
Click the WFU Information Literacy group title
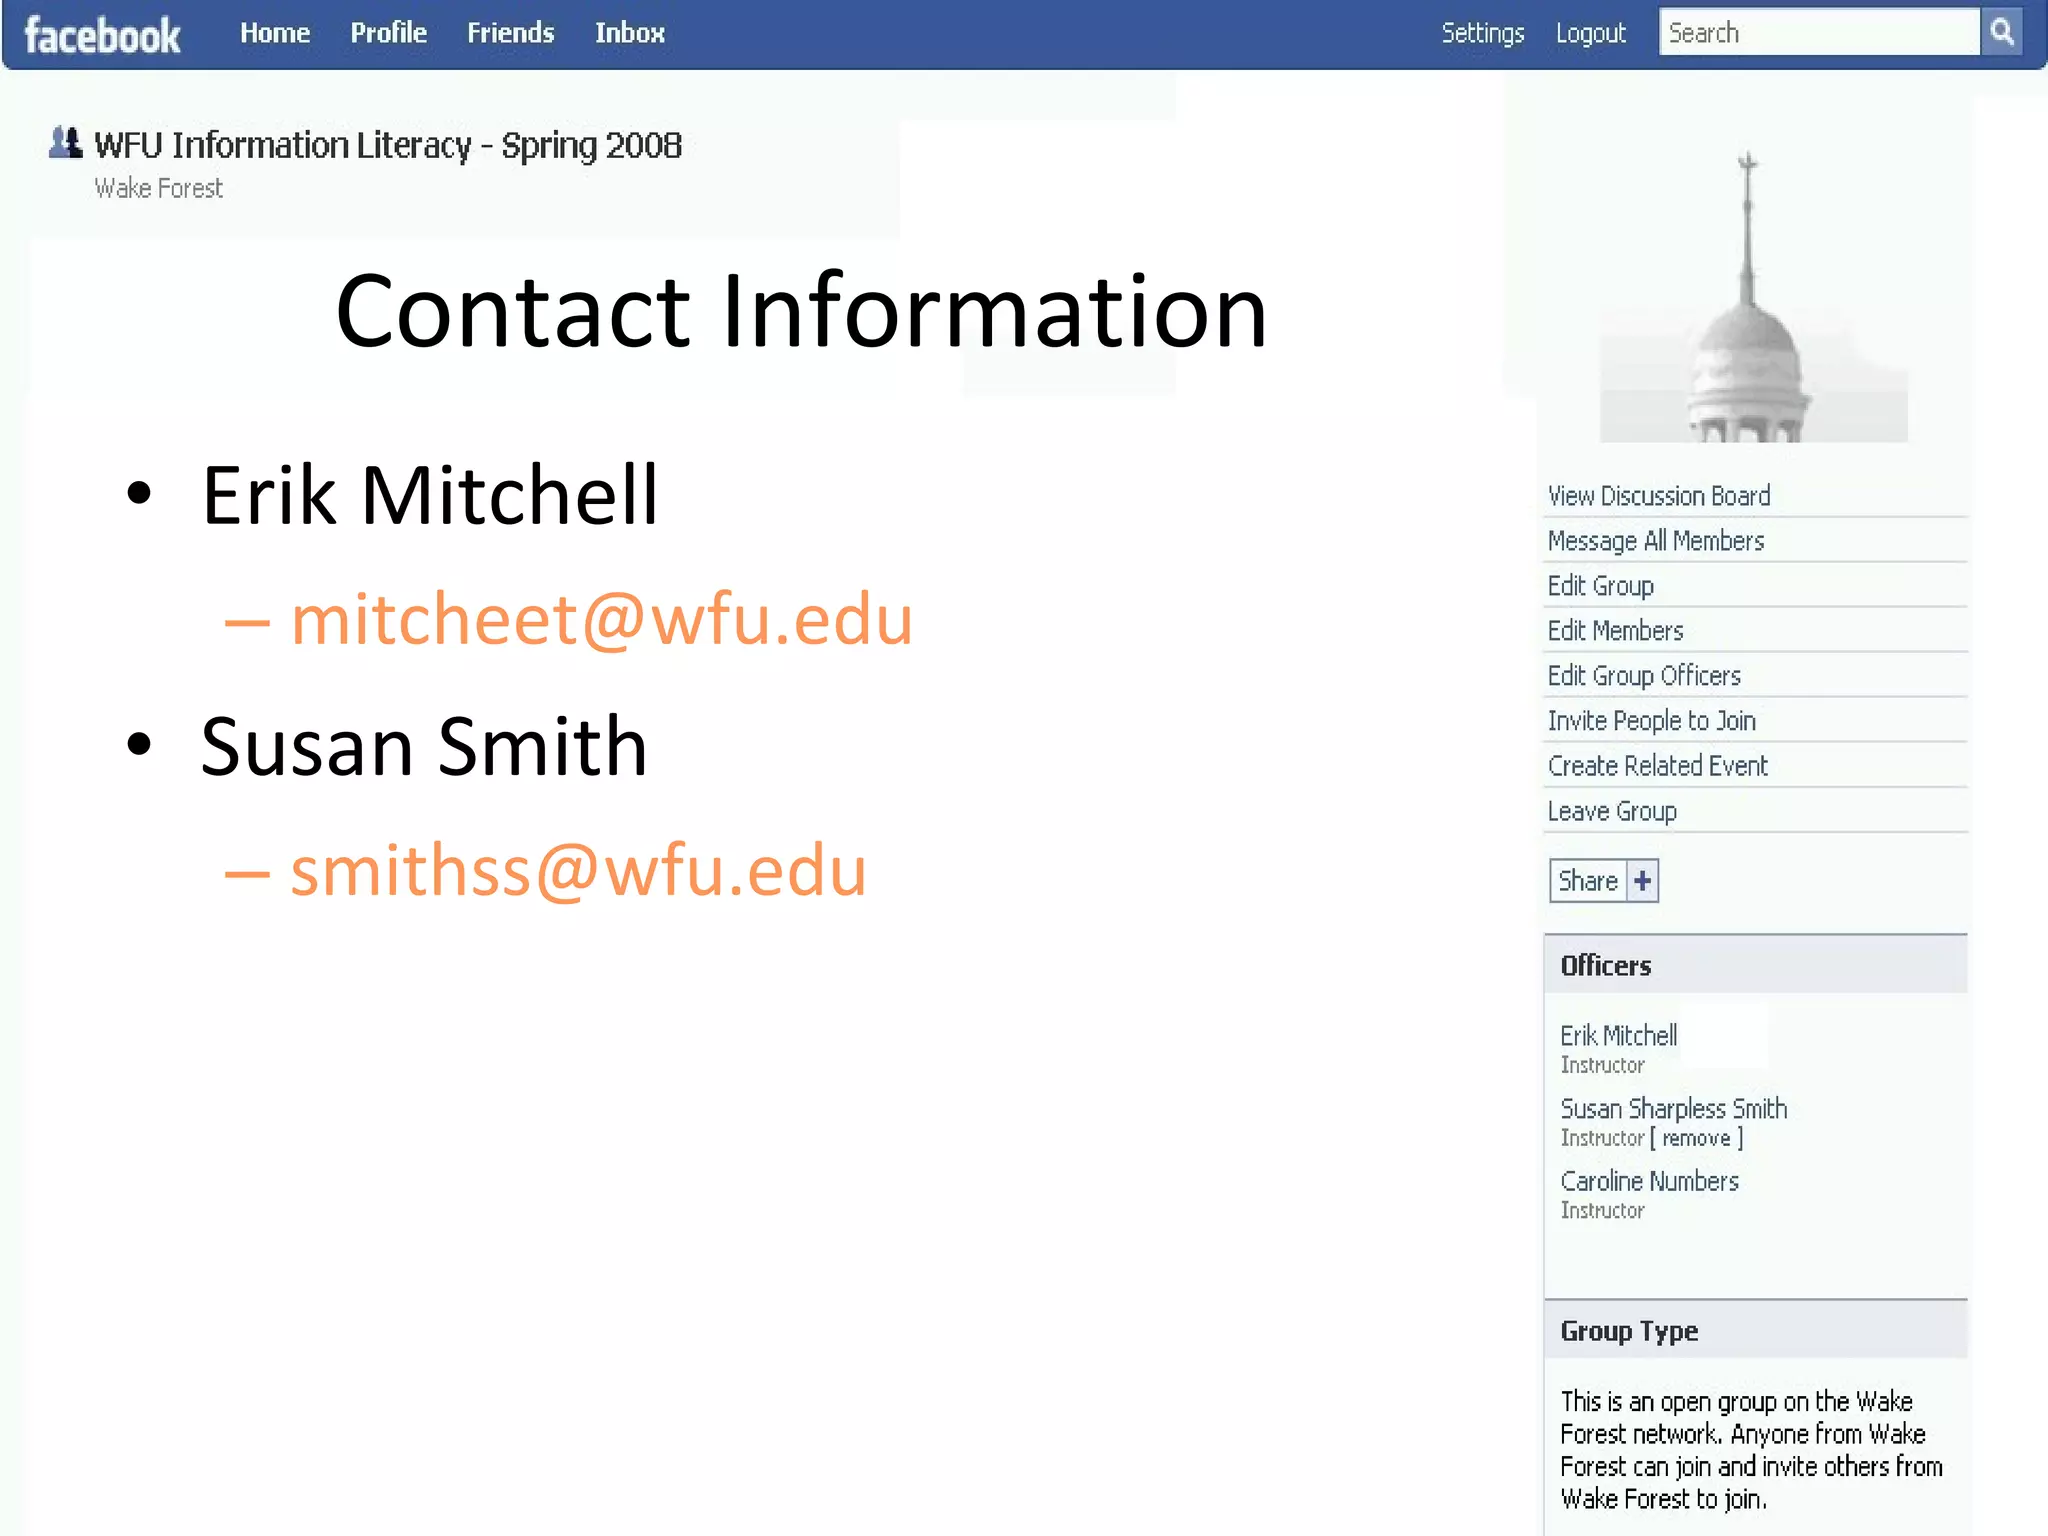(388, 146)
